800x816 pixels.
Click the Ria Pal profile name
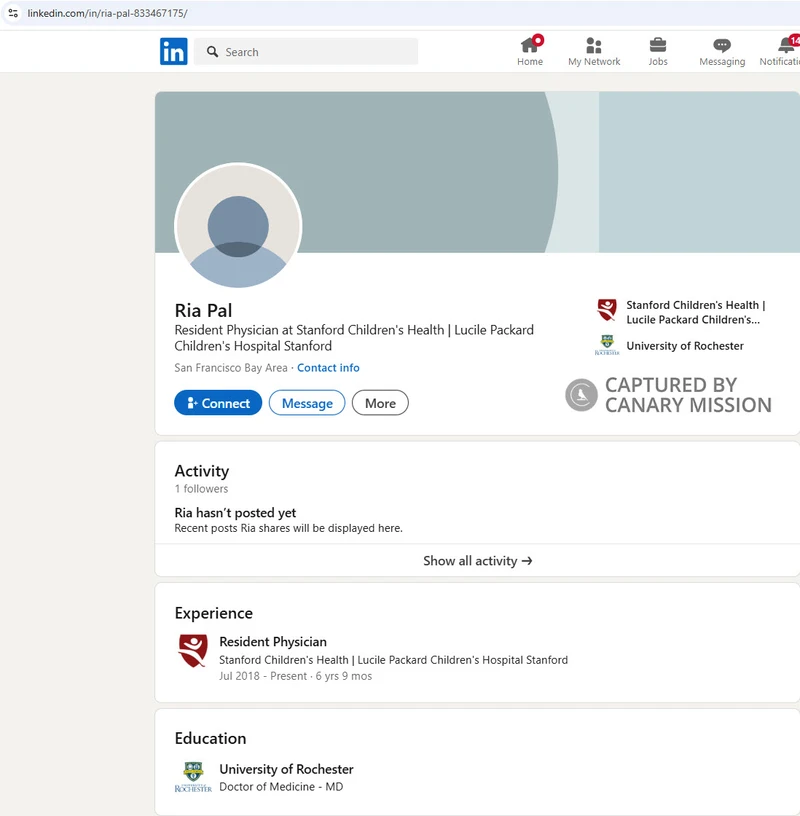tap(204, 311)
